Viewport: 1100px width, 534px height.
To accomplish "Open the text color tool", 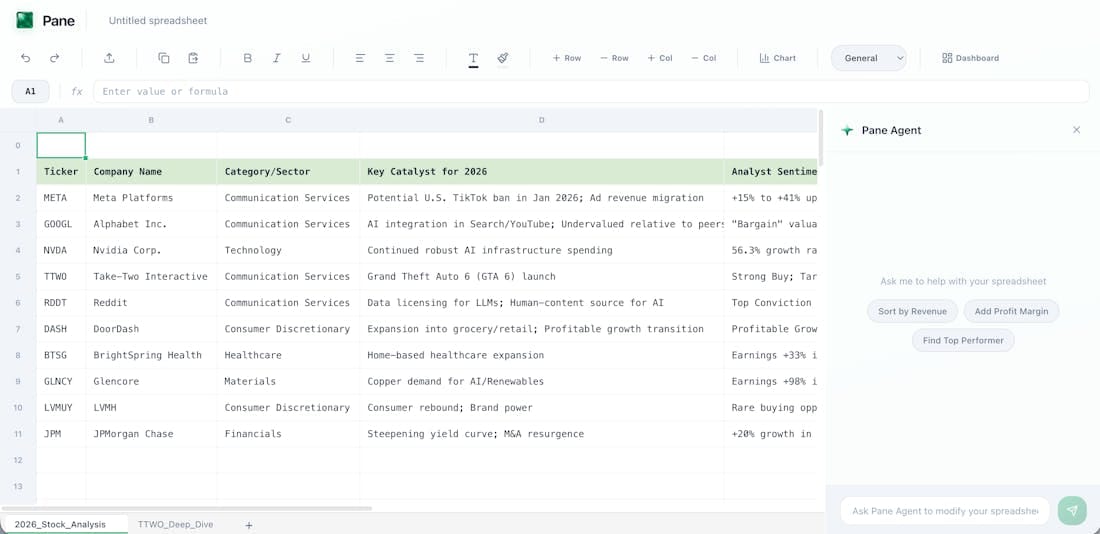I will tap(474, 59).
